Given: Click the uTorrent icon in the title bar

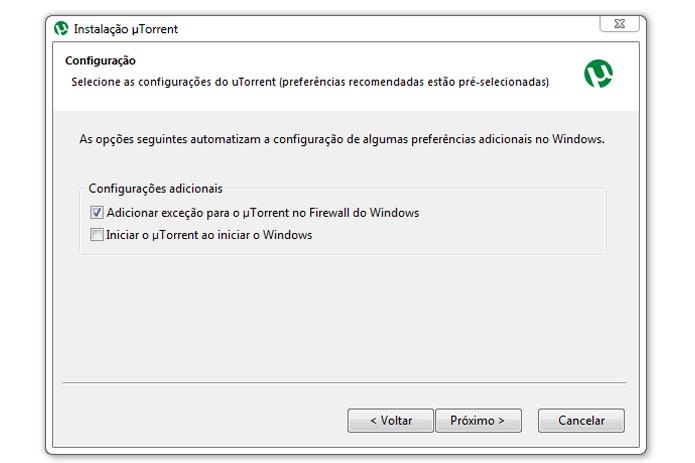Looking at the screenshot, I should point(61,29).
